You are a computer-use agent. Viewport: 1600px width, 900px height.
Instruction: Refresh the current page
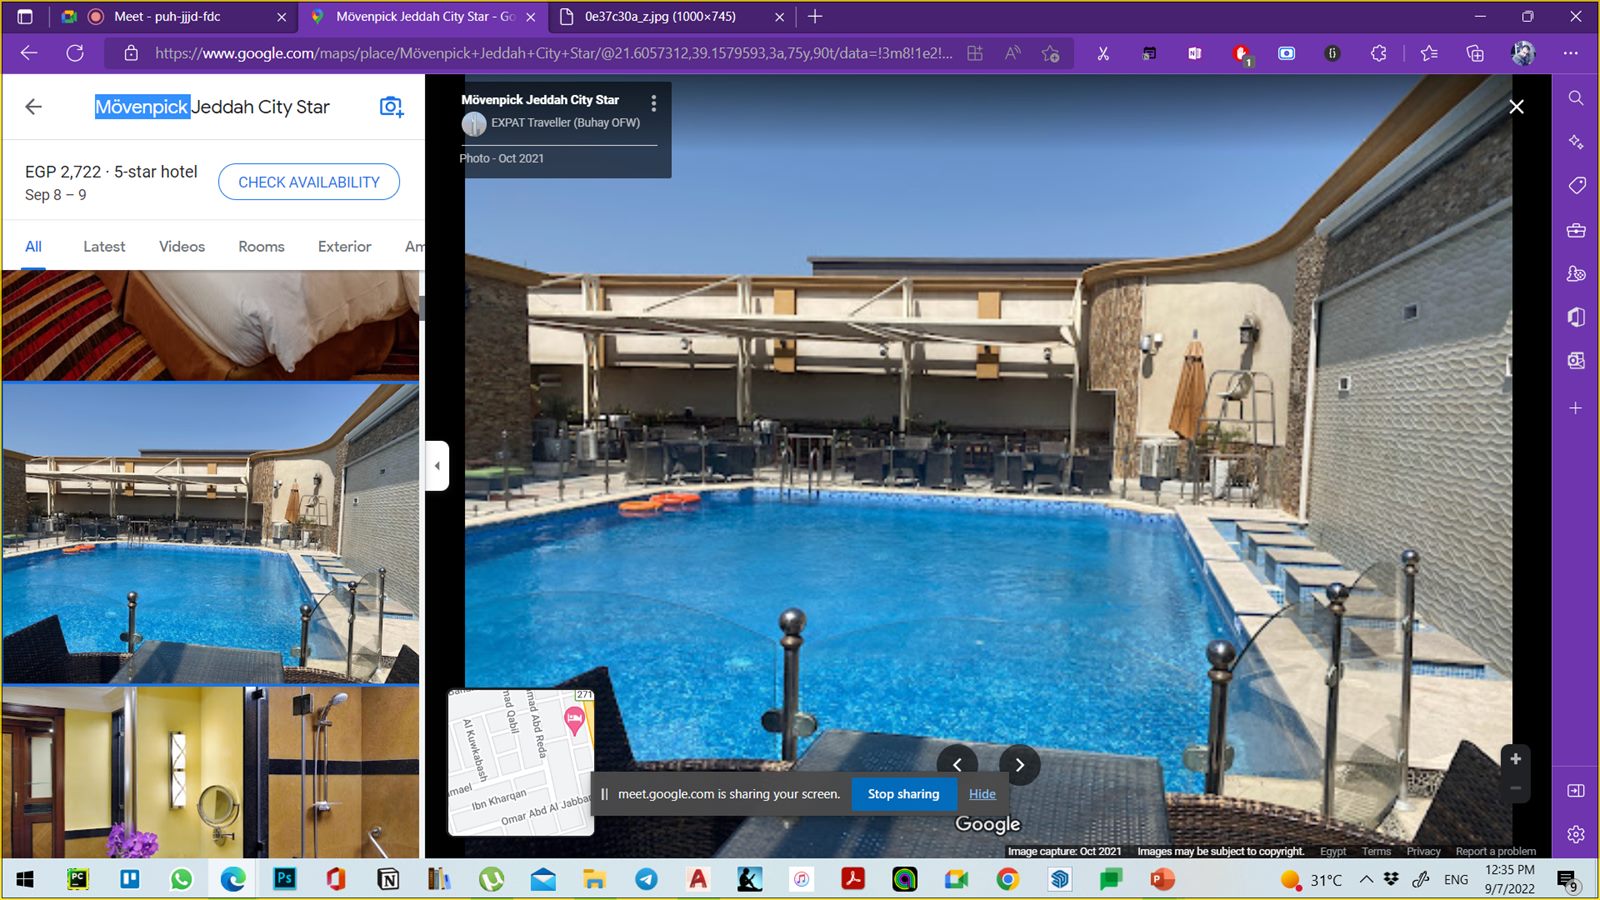75,53
